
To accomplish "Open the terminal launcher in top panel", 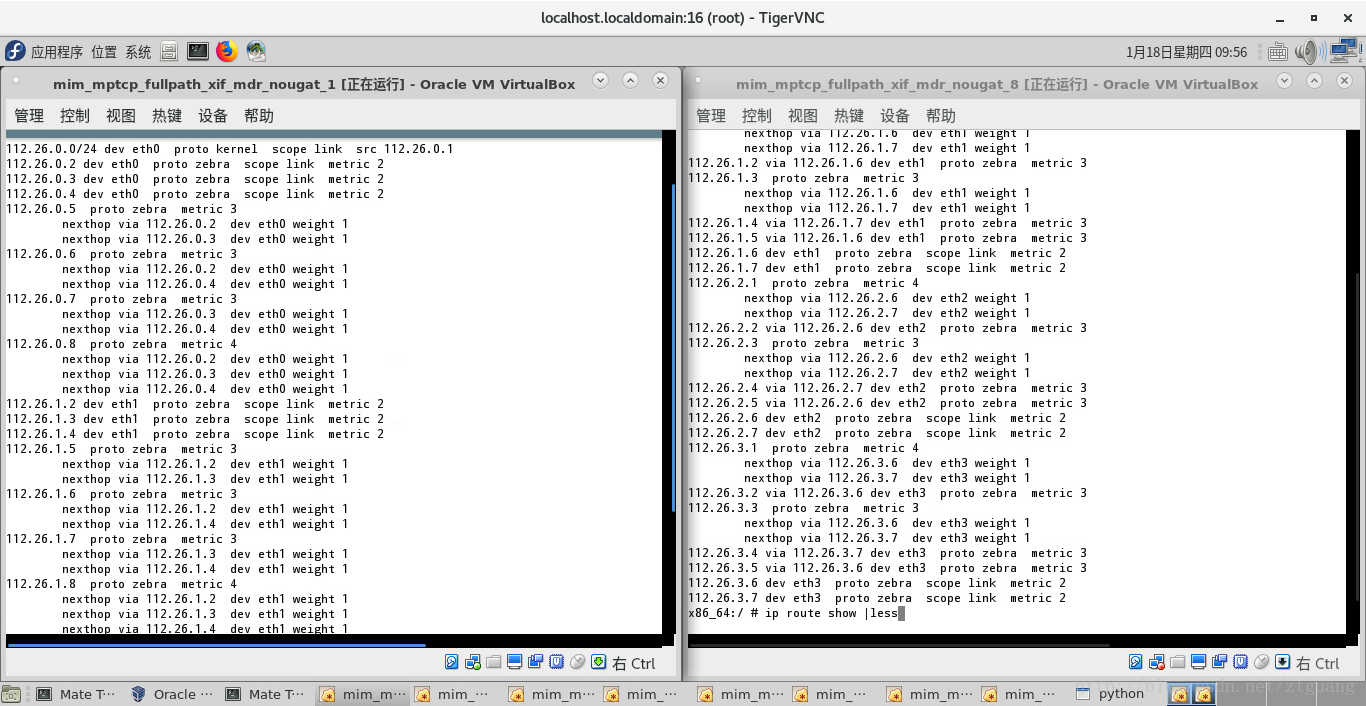I will (x=198, y=51).
